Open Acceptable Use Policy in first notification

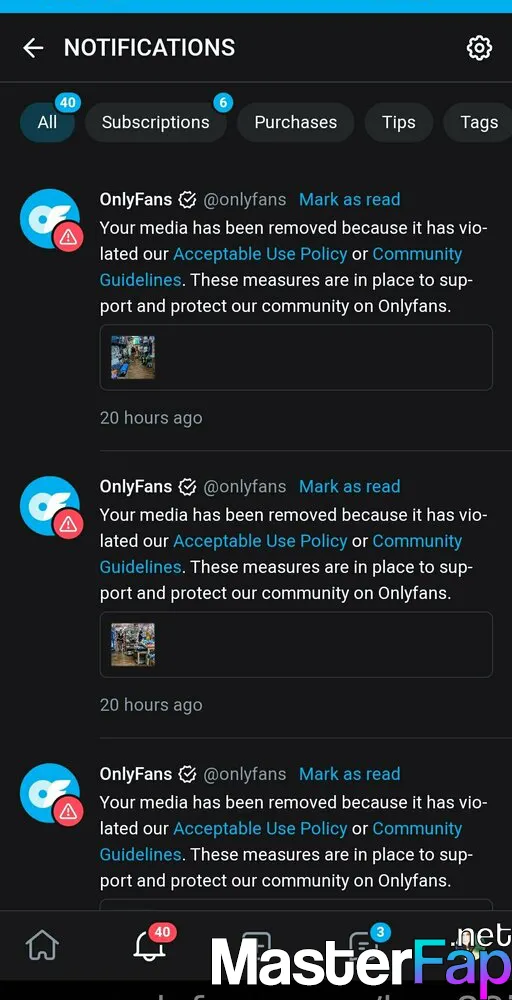260,254
